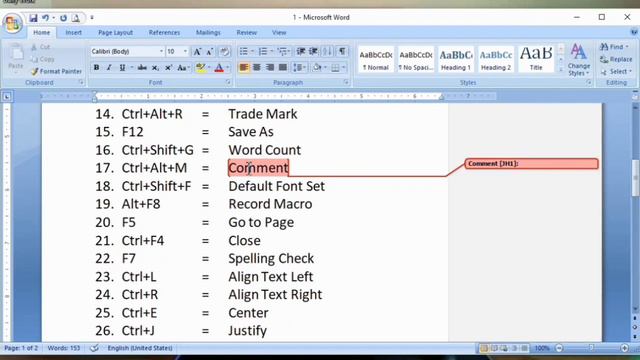
Task: Click the Borders icon
Action: tap(335, 68)
